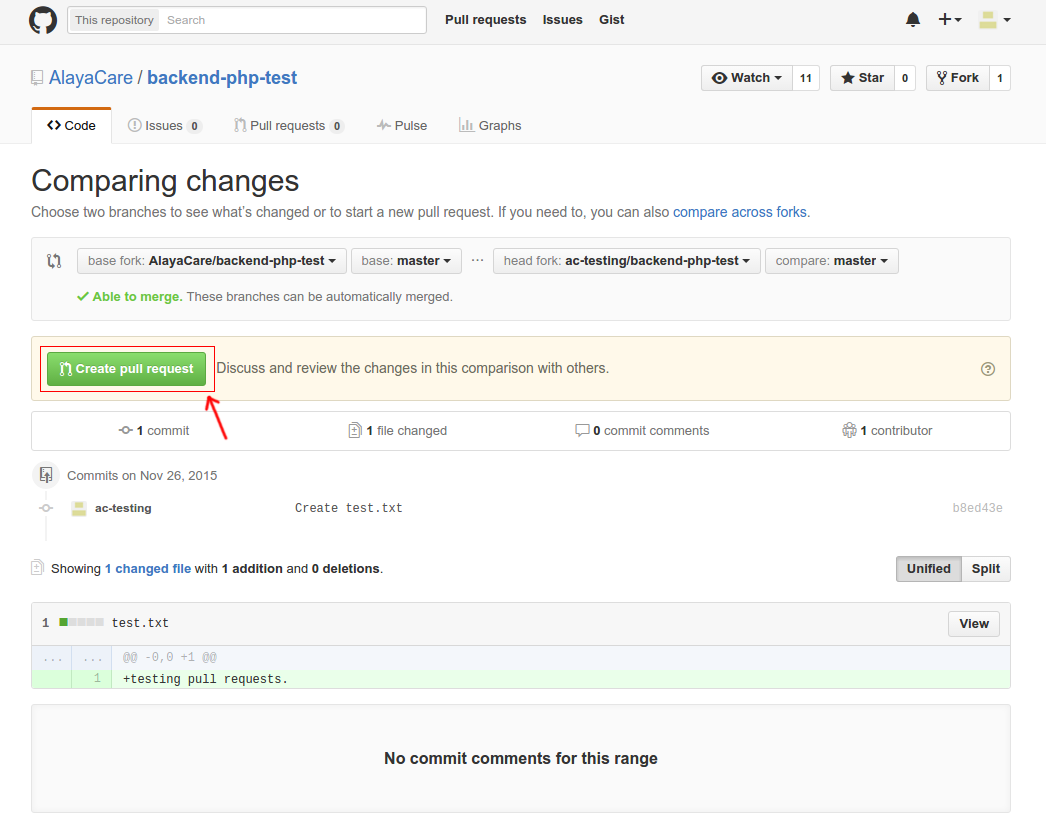Click the help question mark icon
Image resolution: width=1046 pixels, height=823 pixels.
(x=988, y=369)
